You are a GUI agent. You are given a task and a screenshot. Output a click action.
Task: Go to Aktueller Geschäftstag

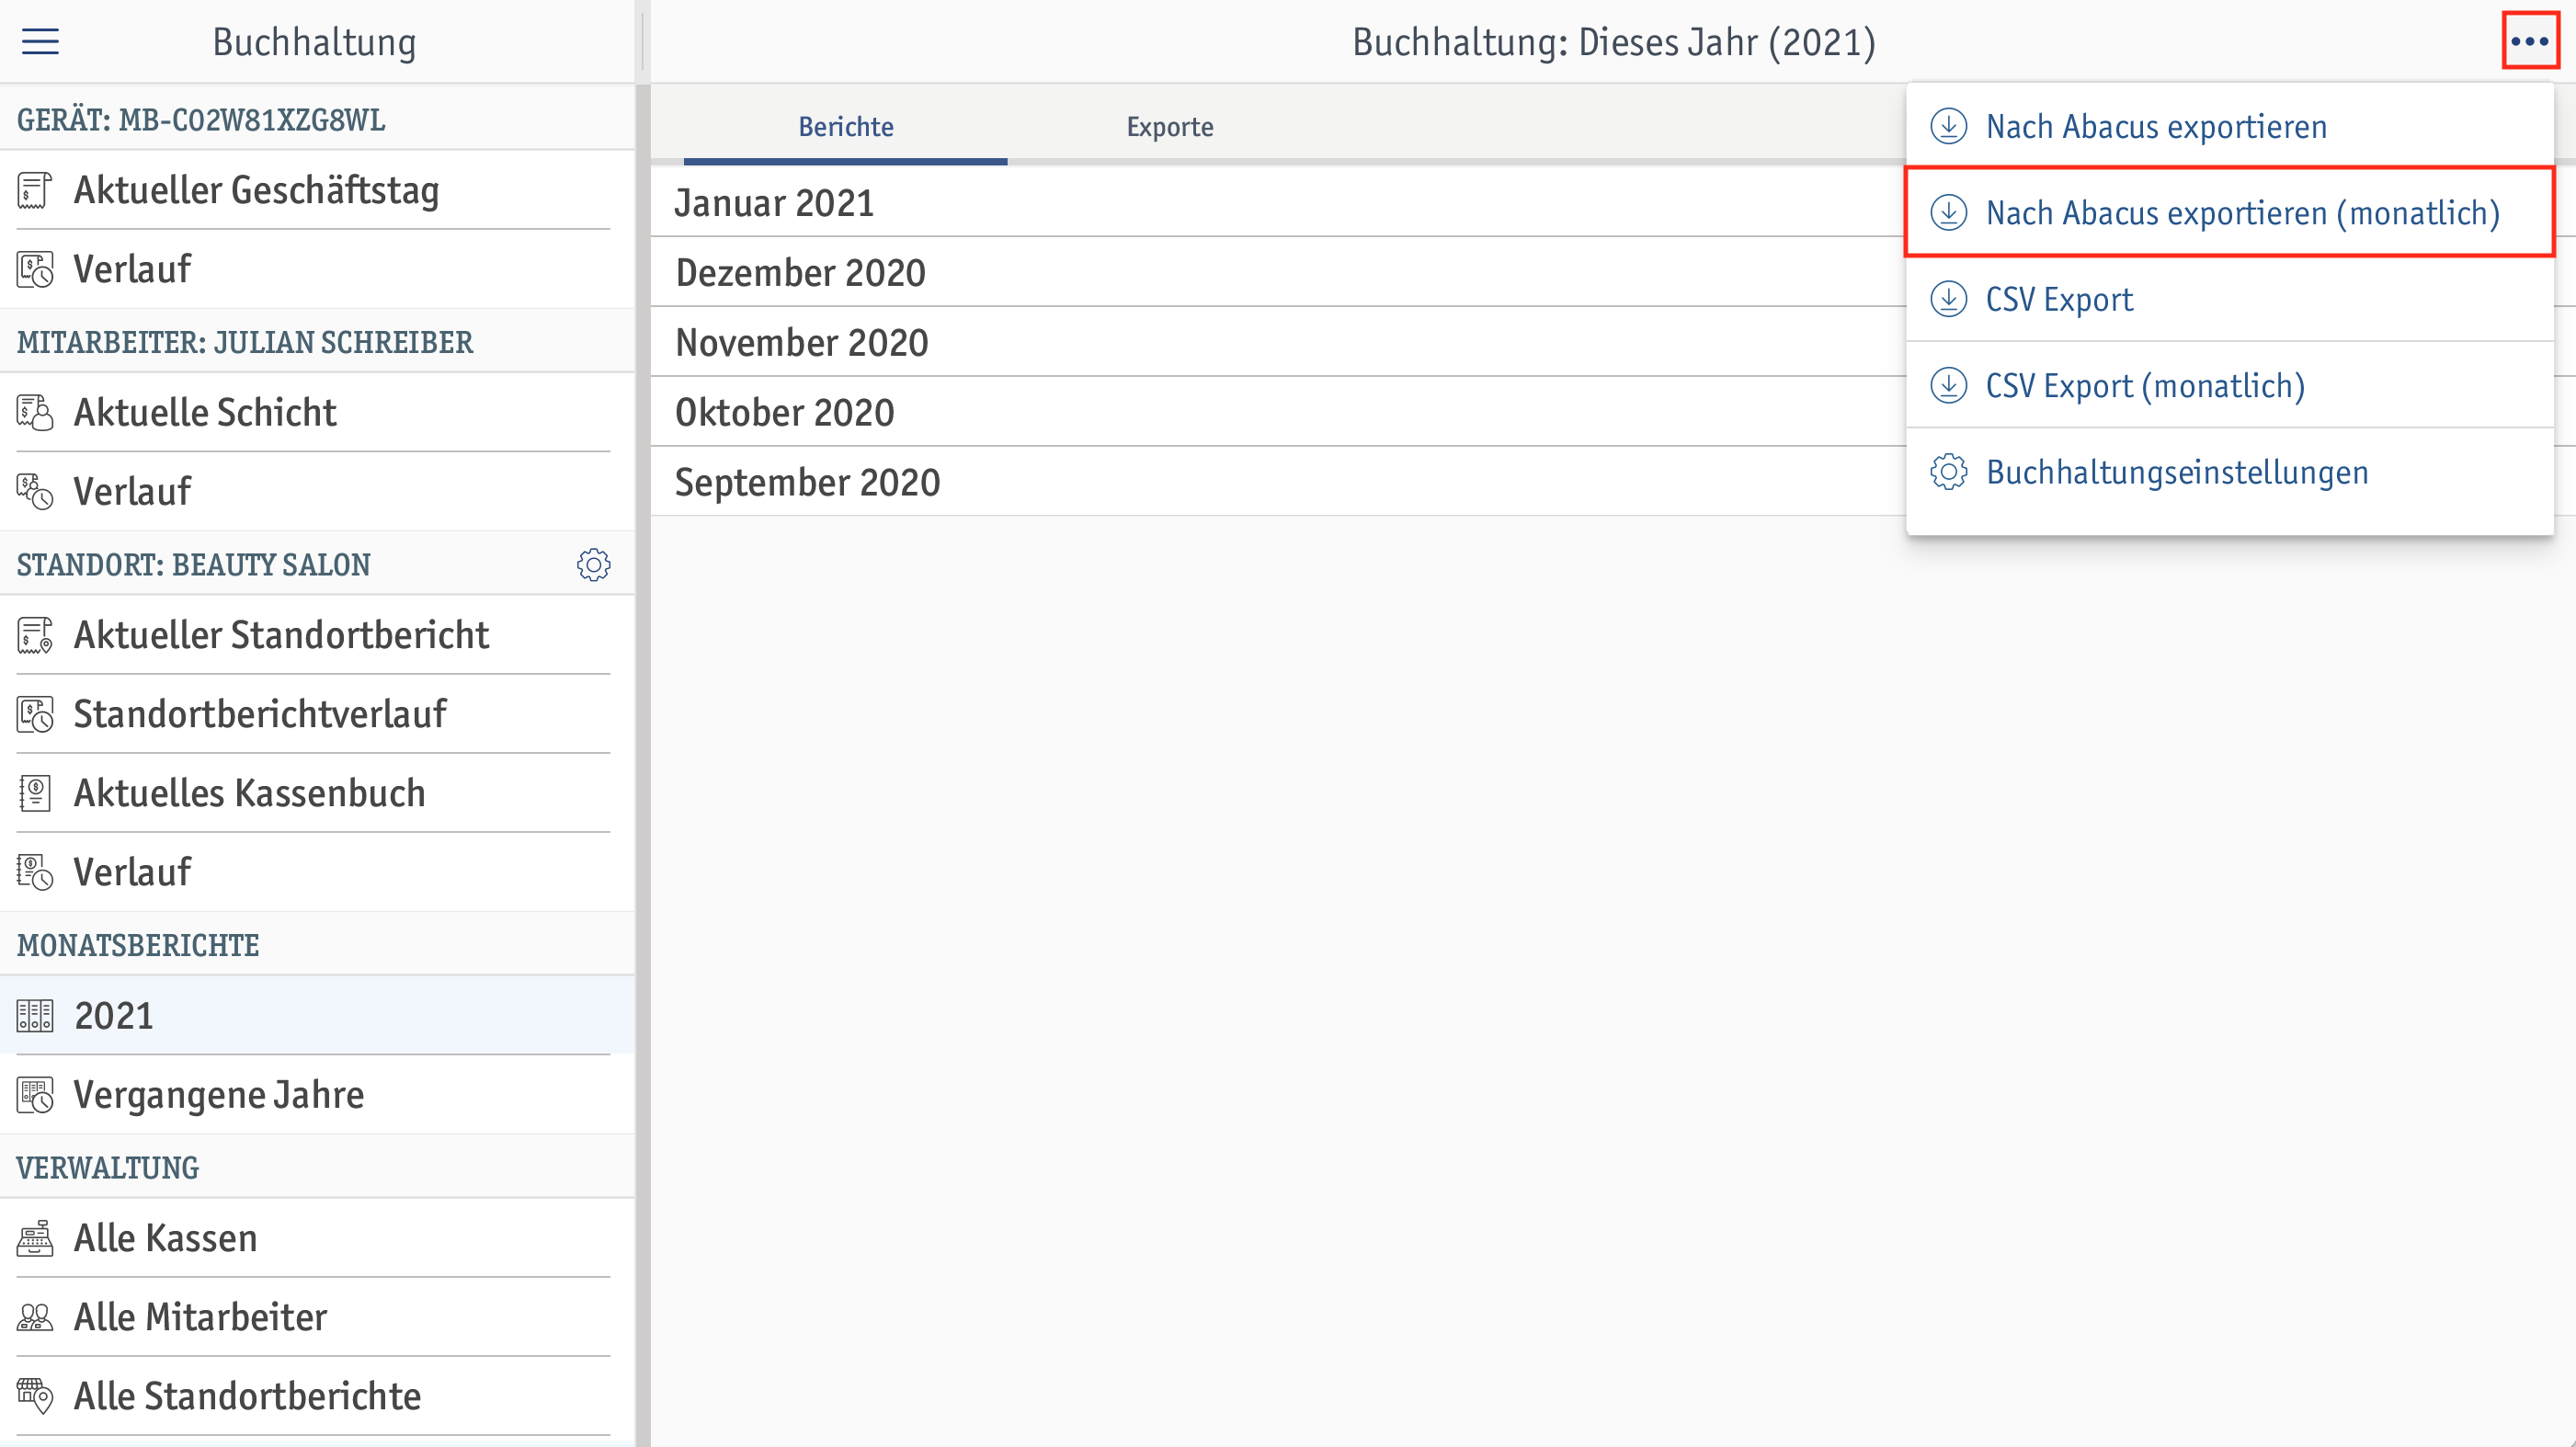point(317,190)
